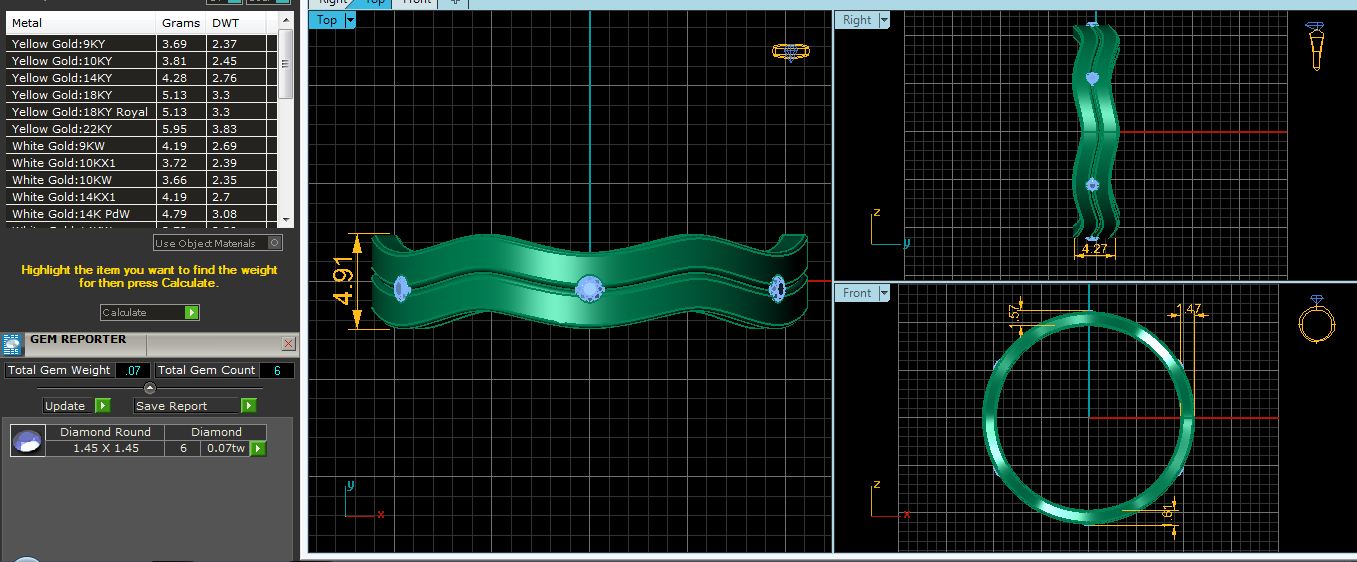Open the Front viewport dropdown arrow

pos(884,293)
